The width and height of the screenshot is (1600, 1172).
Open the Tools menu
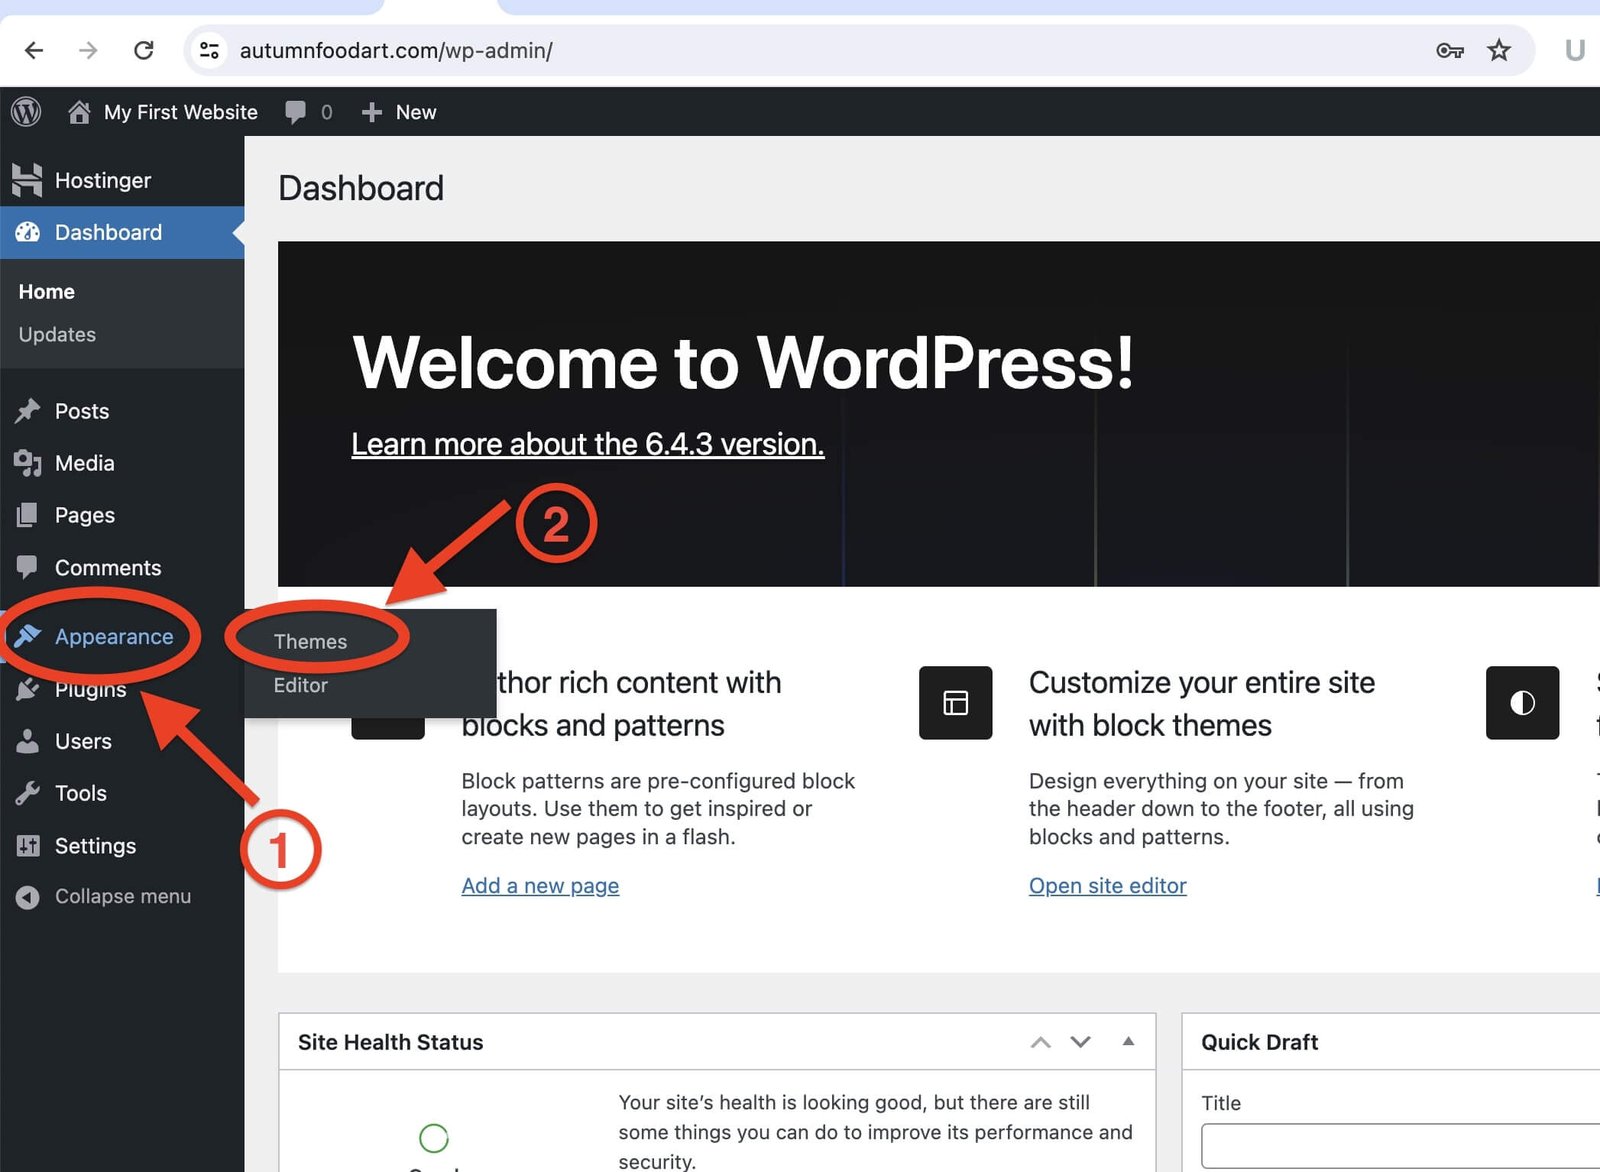pyautogui.click(x=81, y=793)
